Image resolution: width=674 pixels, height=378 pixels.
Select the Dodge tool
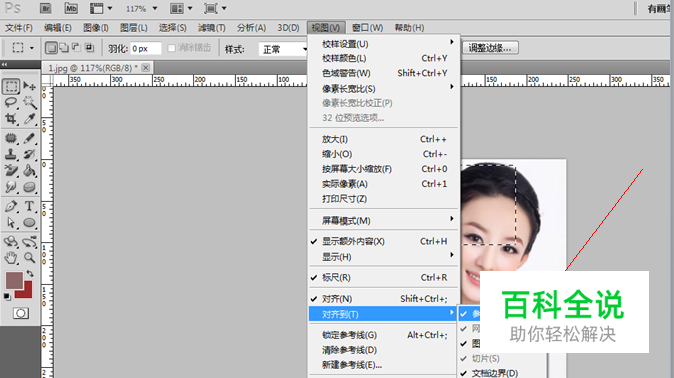(x=11, y=187)
